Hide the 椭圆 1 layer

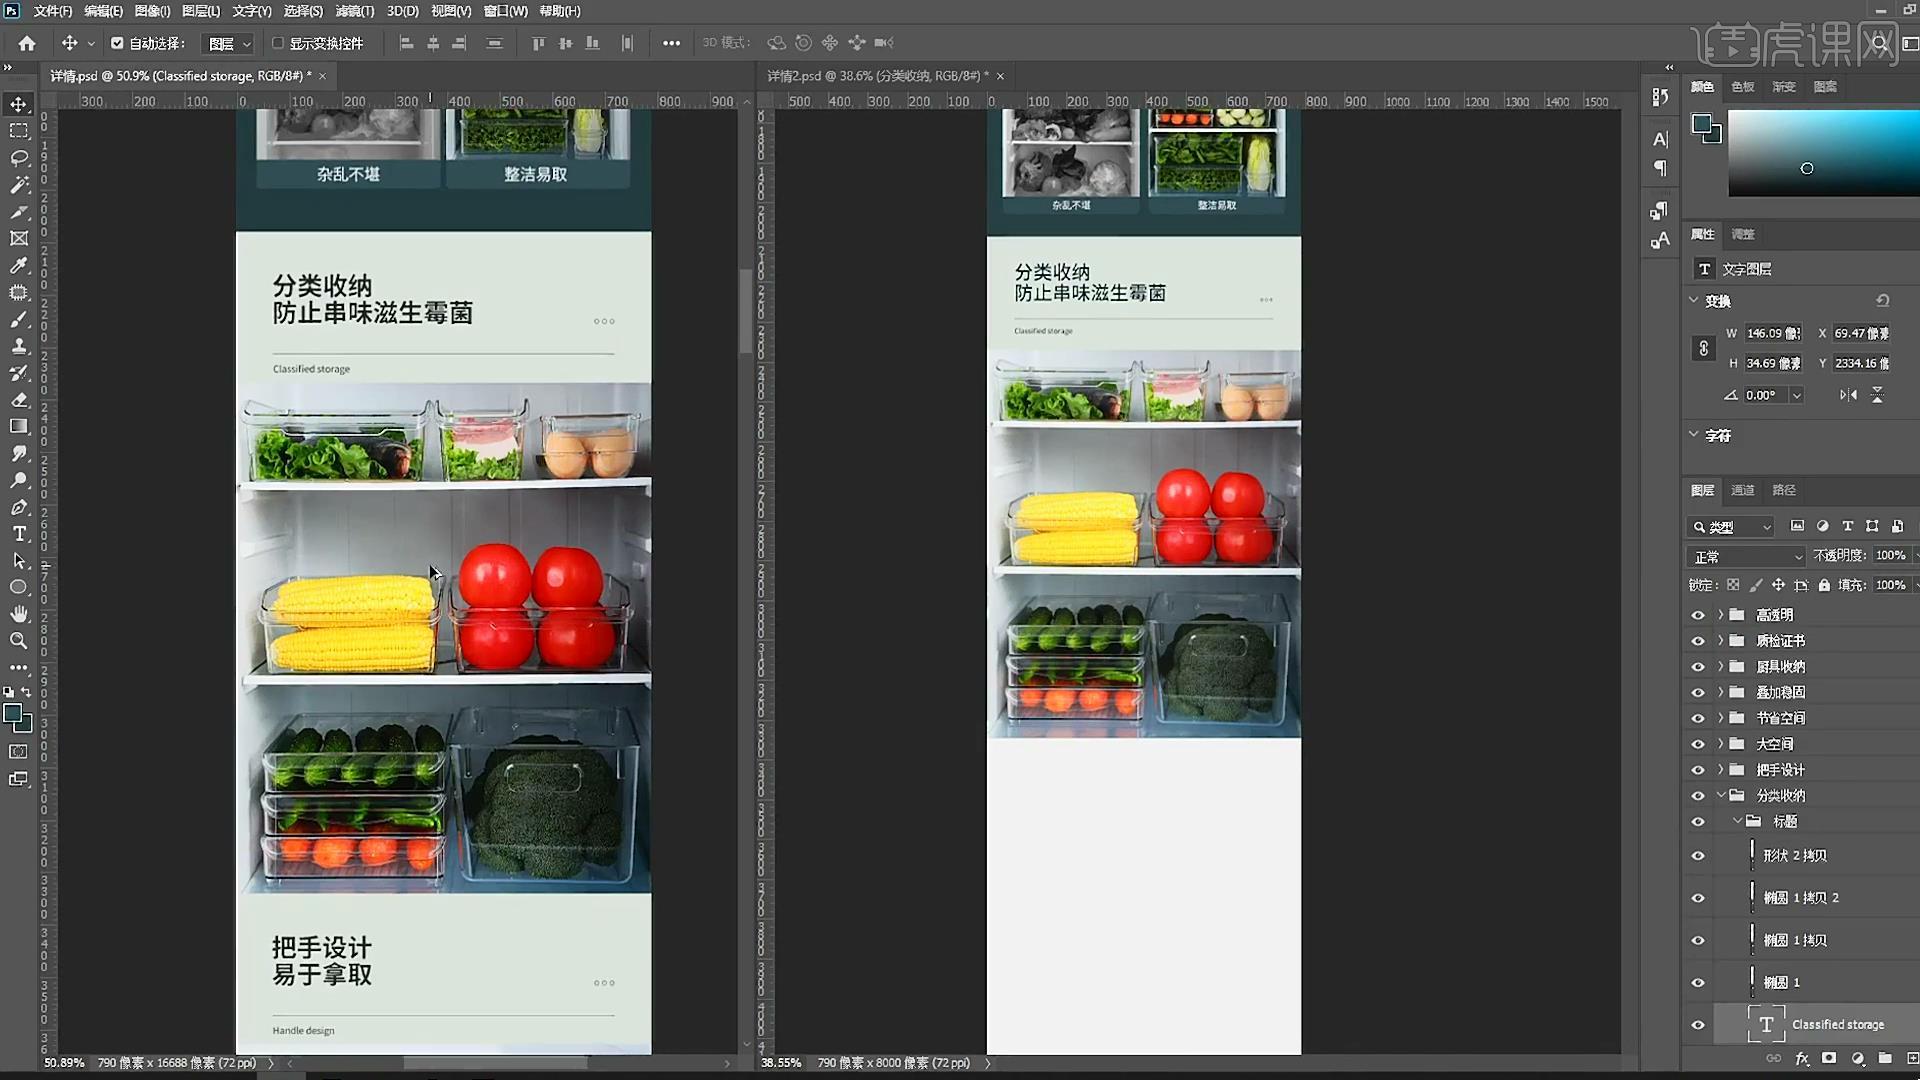pyautogui.click(x=1698, y=983)
